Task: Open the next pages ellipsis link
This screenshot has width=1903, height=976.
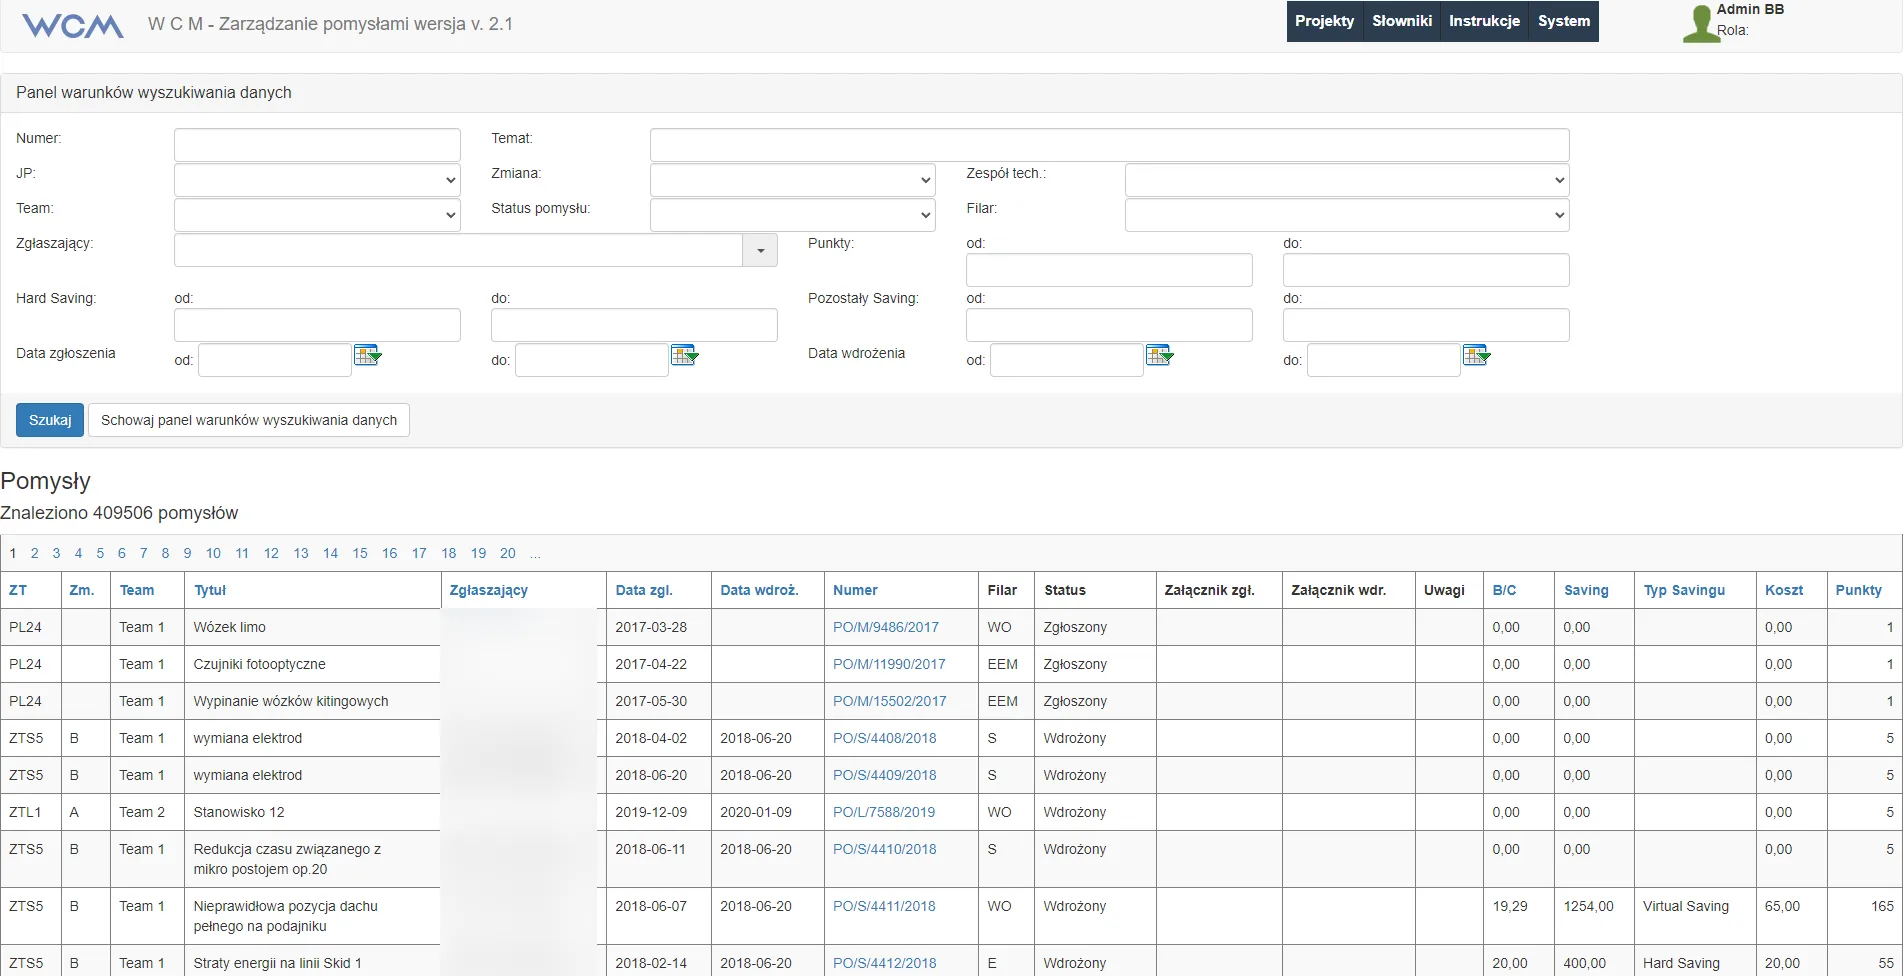Action: 536,553
